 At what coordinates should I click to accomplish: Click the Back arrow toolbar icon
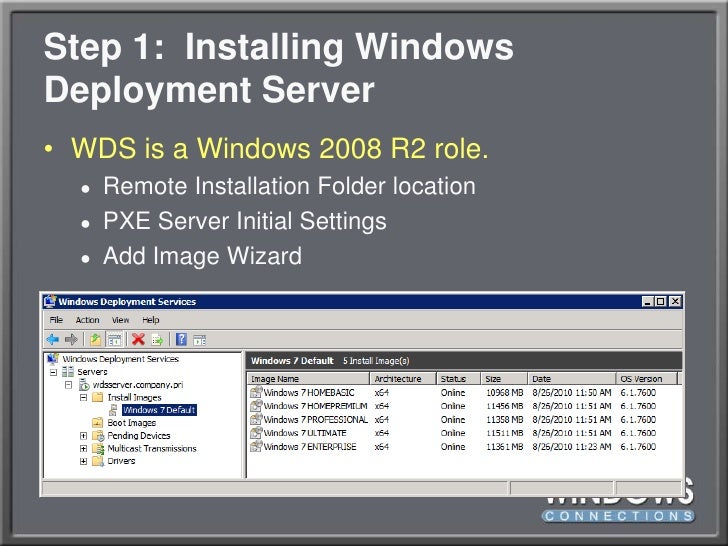click(52, 340)
